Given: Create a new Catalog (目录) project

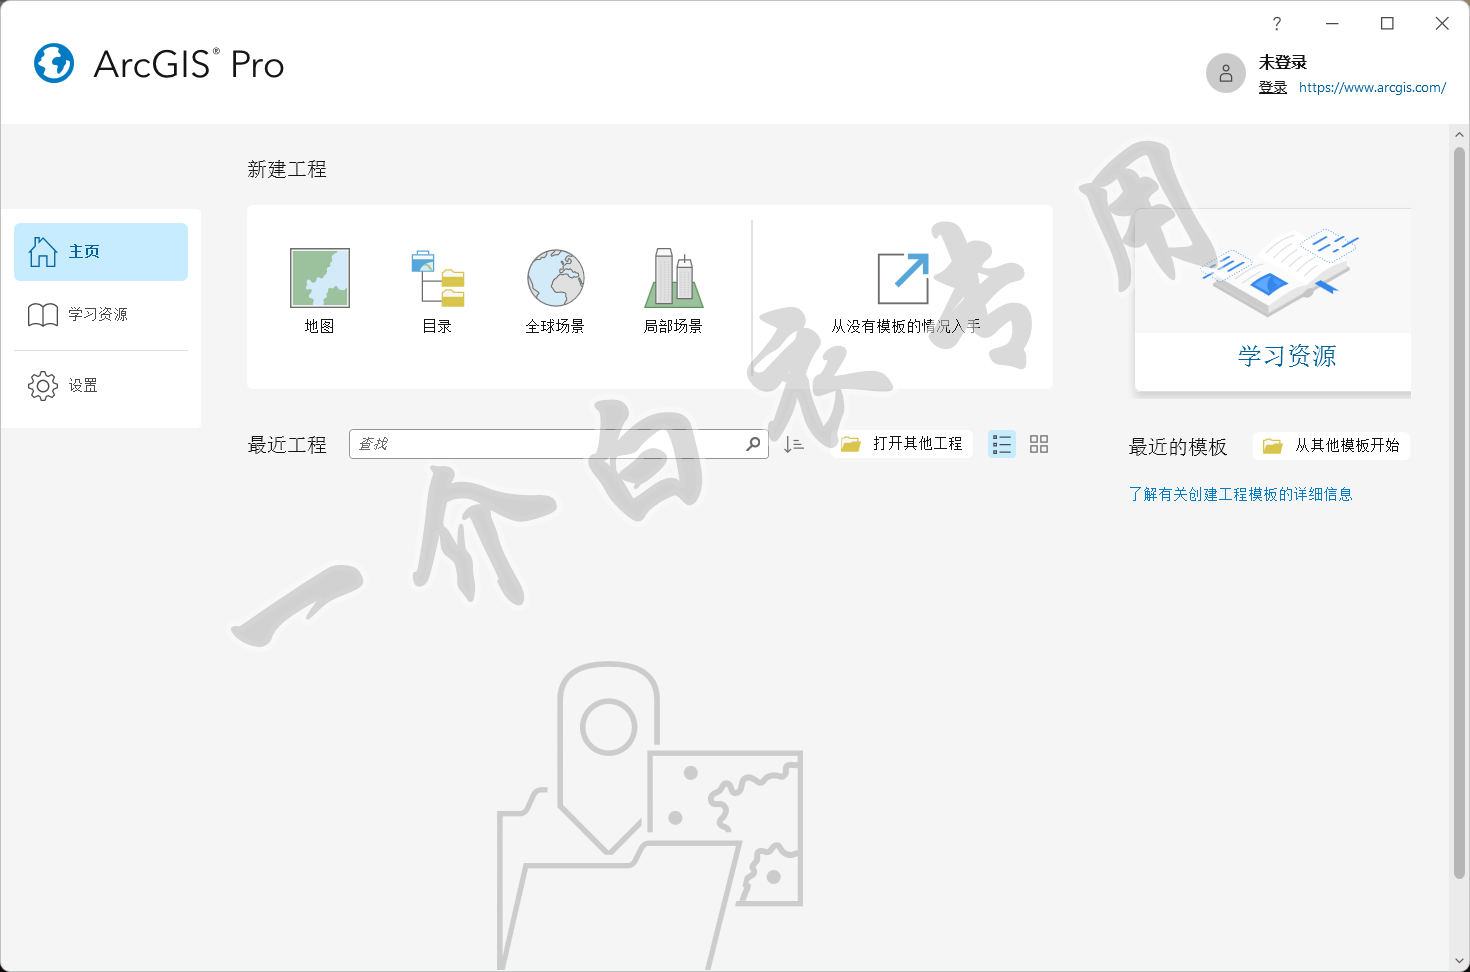Looking at the screenshot, I should (437, 291).
